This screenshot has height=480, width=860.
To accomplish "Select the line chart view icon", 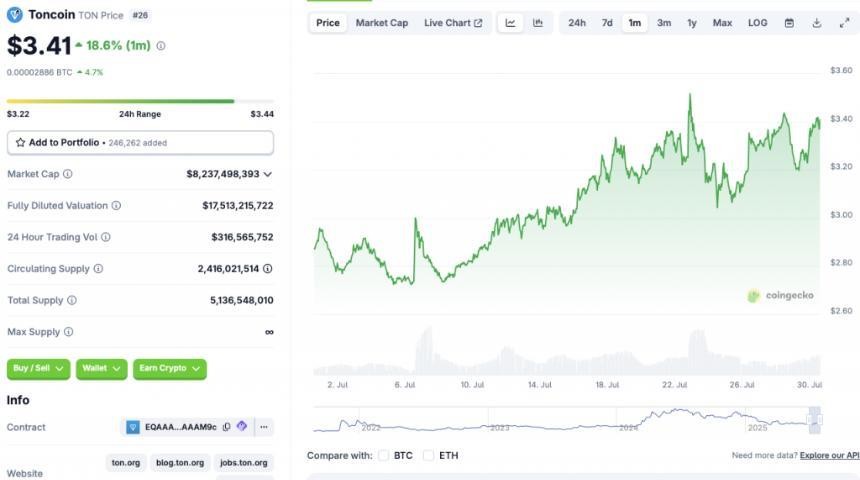I will point(511,23).
